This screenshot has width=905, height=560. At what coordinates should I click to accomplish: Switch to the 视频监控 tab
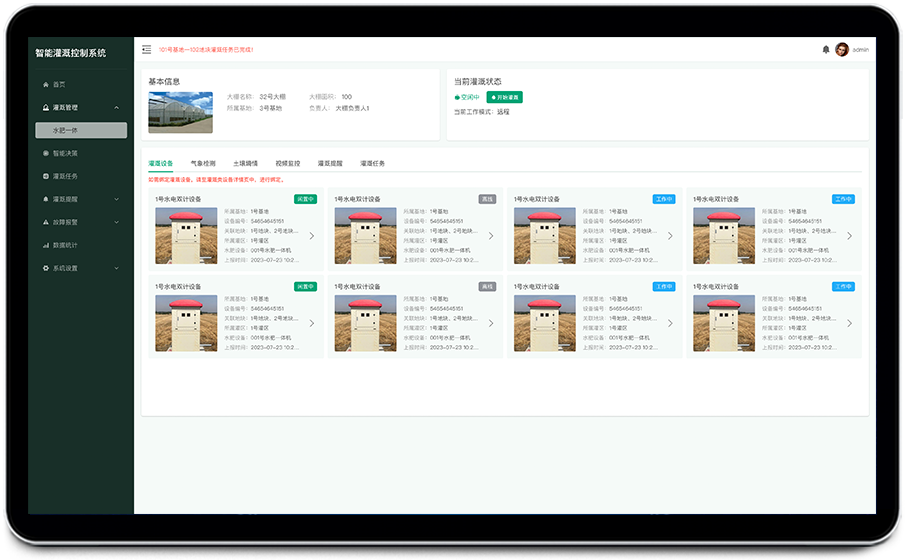click(x=287, y=163)
